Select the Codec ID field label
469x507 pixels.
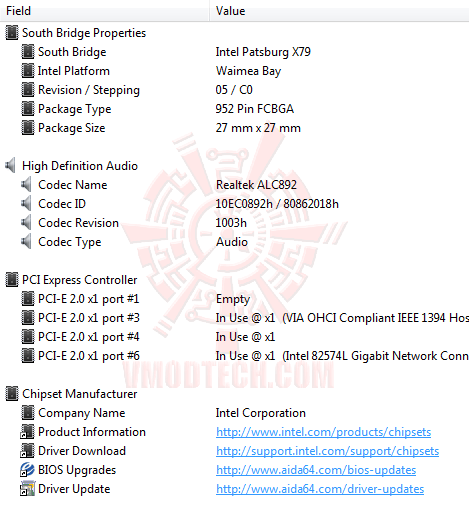click(x=62, y=204)
